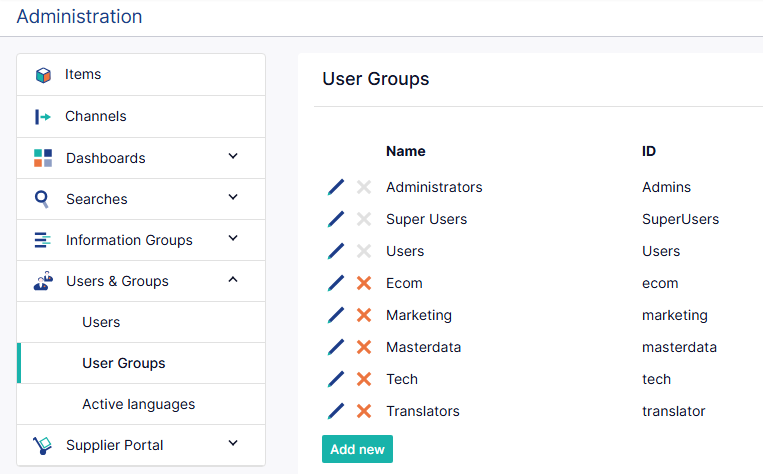Select the Super Users group name

point(426,219)
